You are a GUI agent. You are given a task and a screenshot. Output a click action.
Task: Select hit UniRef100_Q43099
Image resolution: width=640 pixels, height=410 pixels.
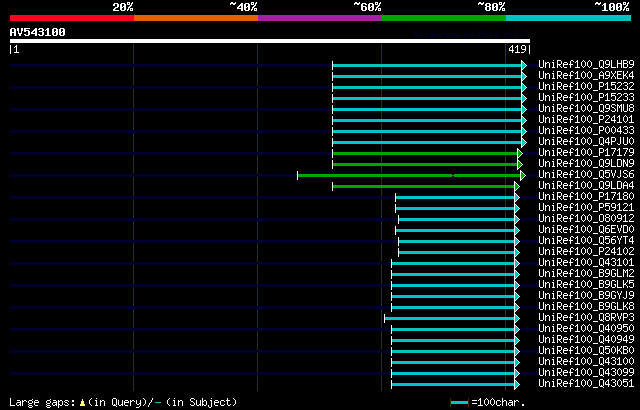tap(586, 373)
